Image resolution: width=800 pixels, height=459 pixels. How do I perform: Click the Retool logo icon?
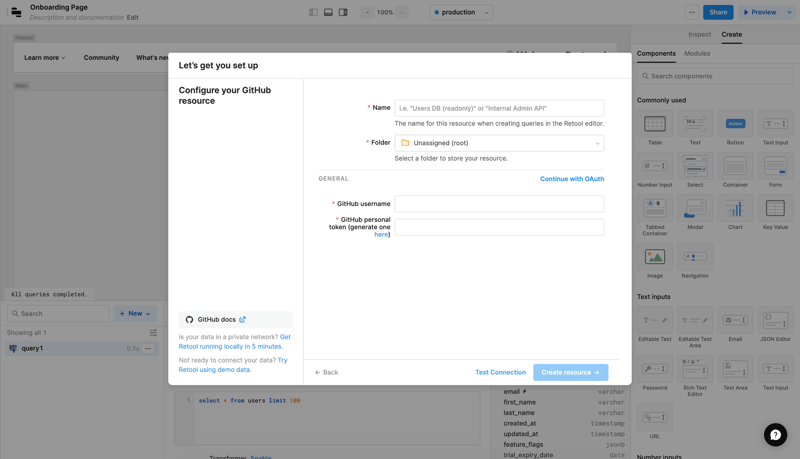16,12
